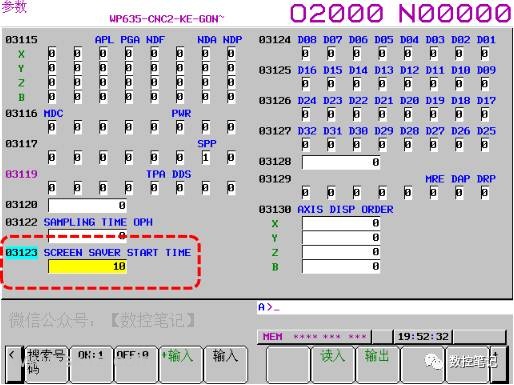
Task: Select the X axis display order field
Action: point(341,223)
